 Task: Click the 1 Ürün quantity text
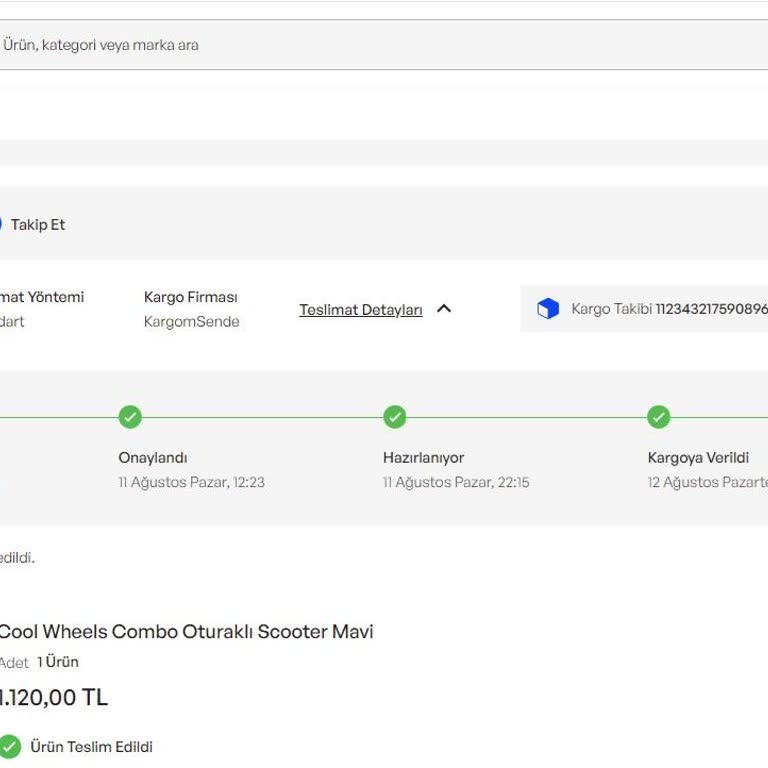(x=57, y=662)
